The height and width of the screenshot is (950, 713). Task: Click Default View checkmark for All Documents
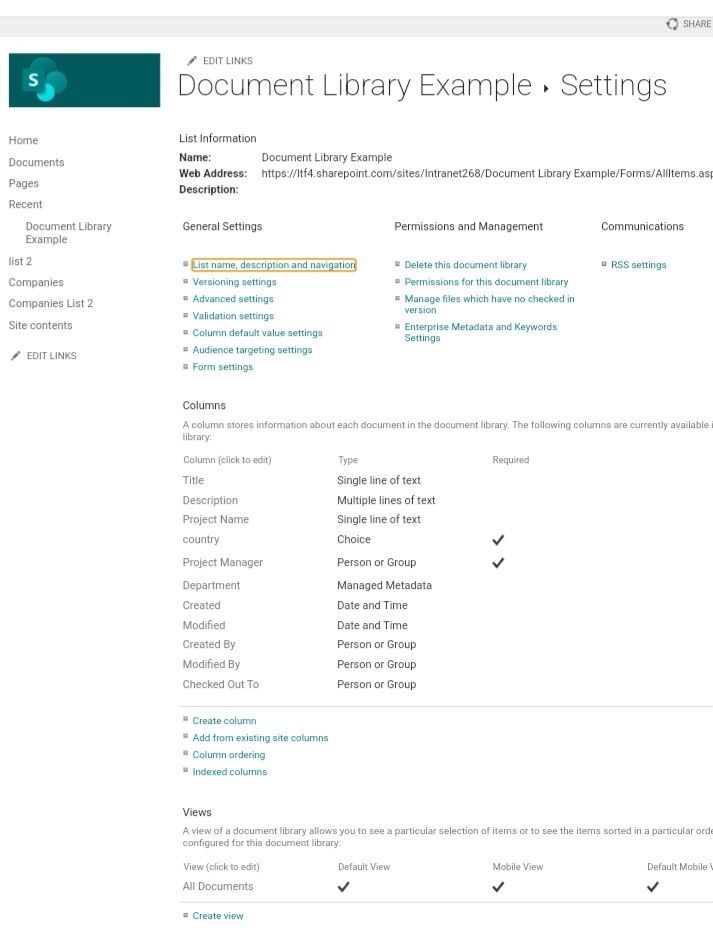click(x=343, y=887)
